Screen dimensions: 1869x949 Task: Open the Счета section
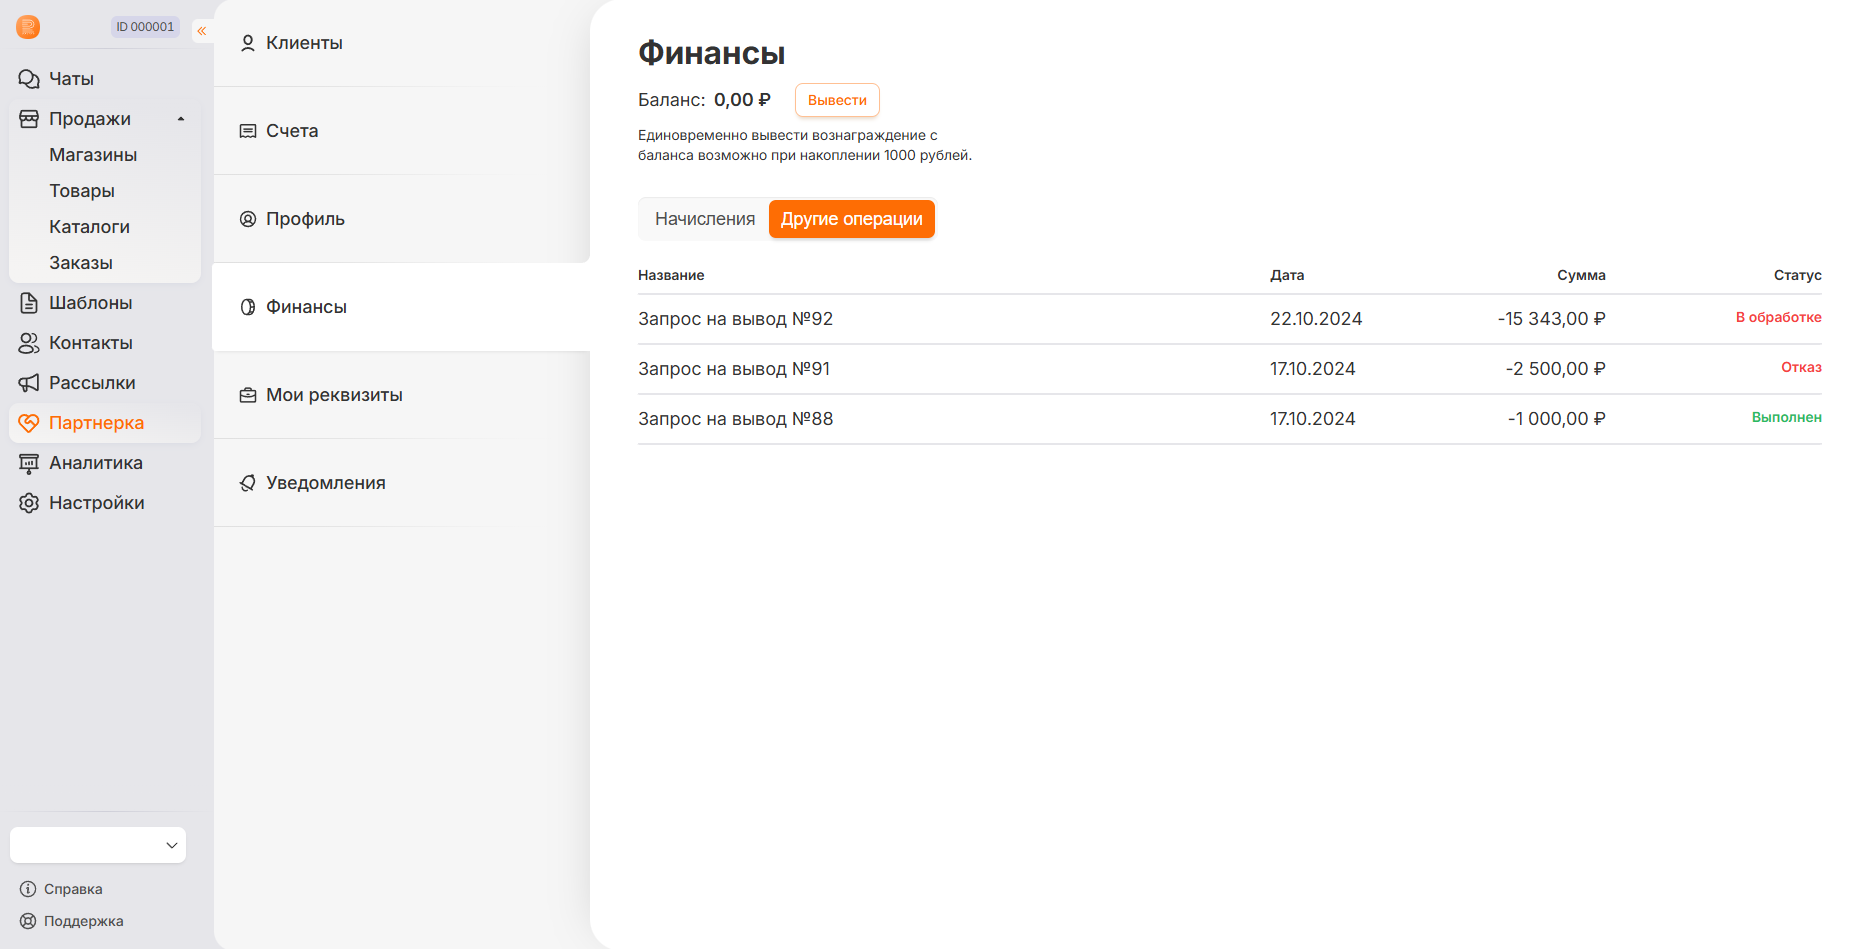402,131
